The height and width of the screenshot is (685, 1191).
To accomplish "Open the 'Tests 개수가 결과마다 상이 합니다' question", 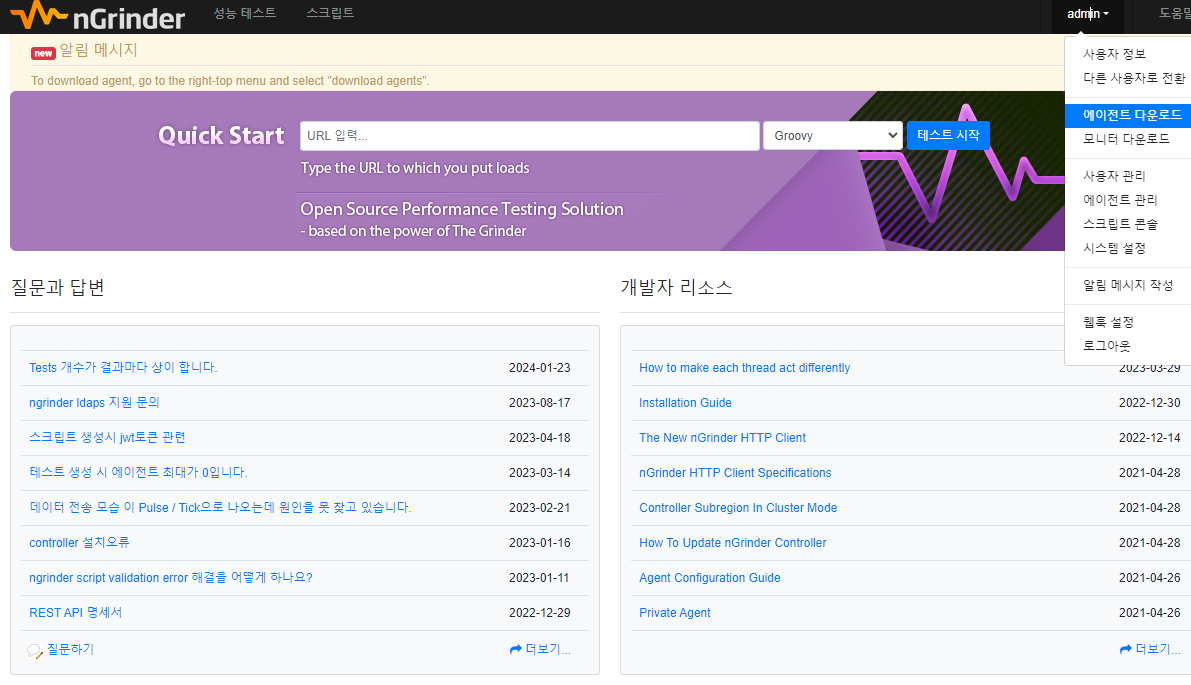I will tap(123, 368).
